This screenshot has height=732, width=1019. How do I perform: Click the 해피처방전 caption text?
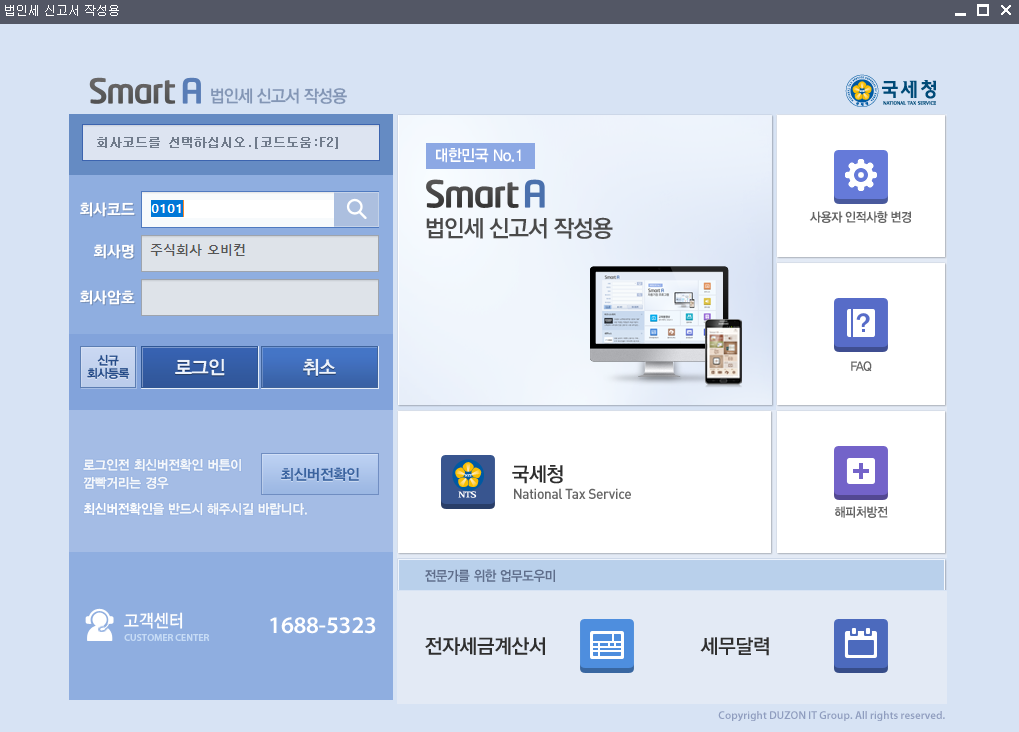pyautogui.click(x=860, y=512)
